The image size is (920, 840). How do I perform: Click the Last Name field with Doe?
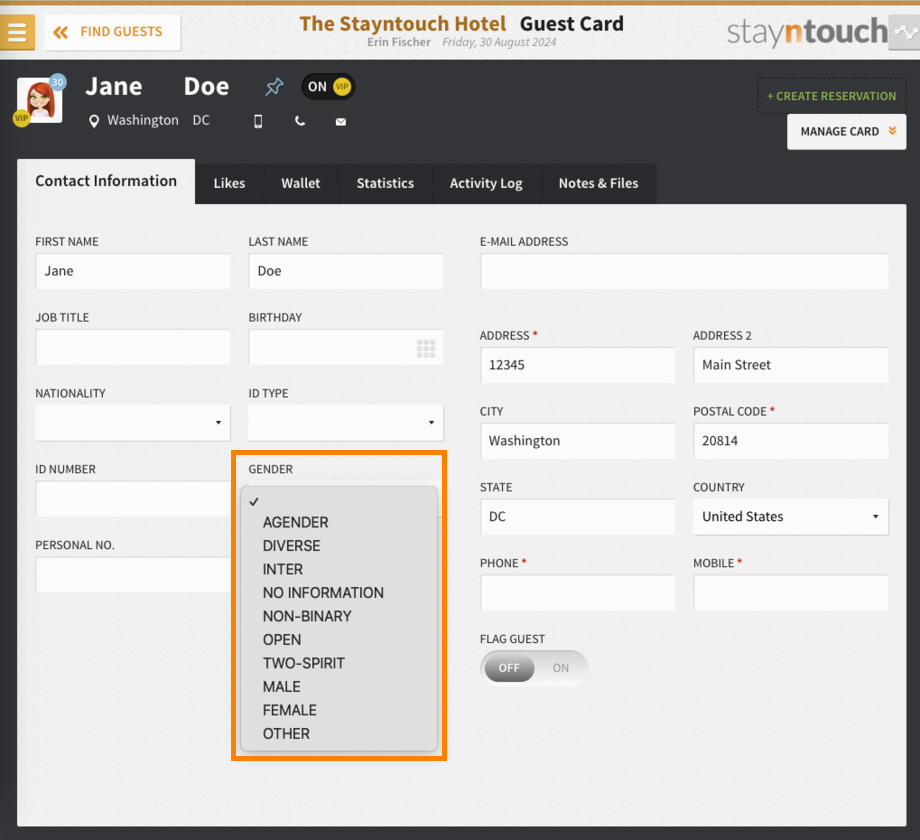346,271
